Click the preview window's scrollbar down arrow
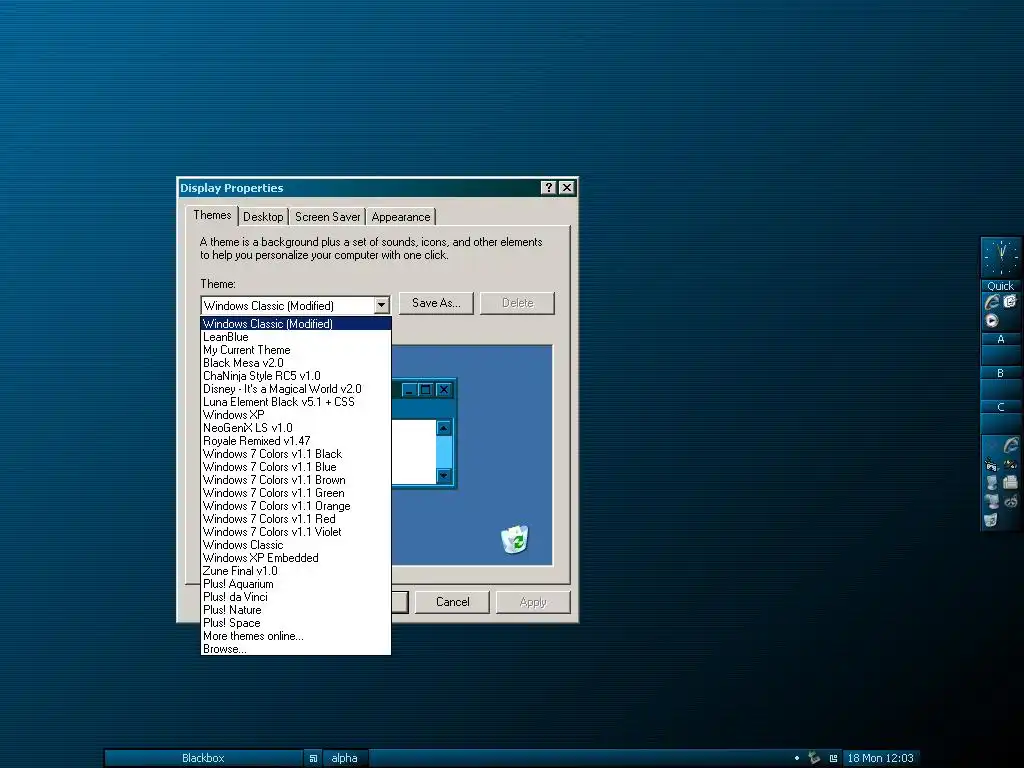The width and height of the screenshot is (1024, 768). 443,475
